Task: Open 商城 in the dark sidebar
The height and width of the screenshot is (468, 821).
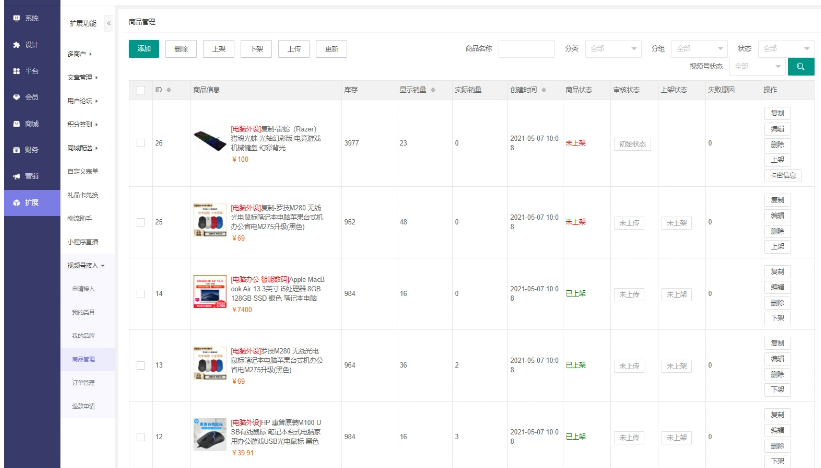Action: point(32,124)
